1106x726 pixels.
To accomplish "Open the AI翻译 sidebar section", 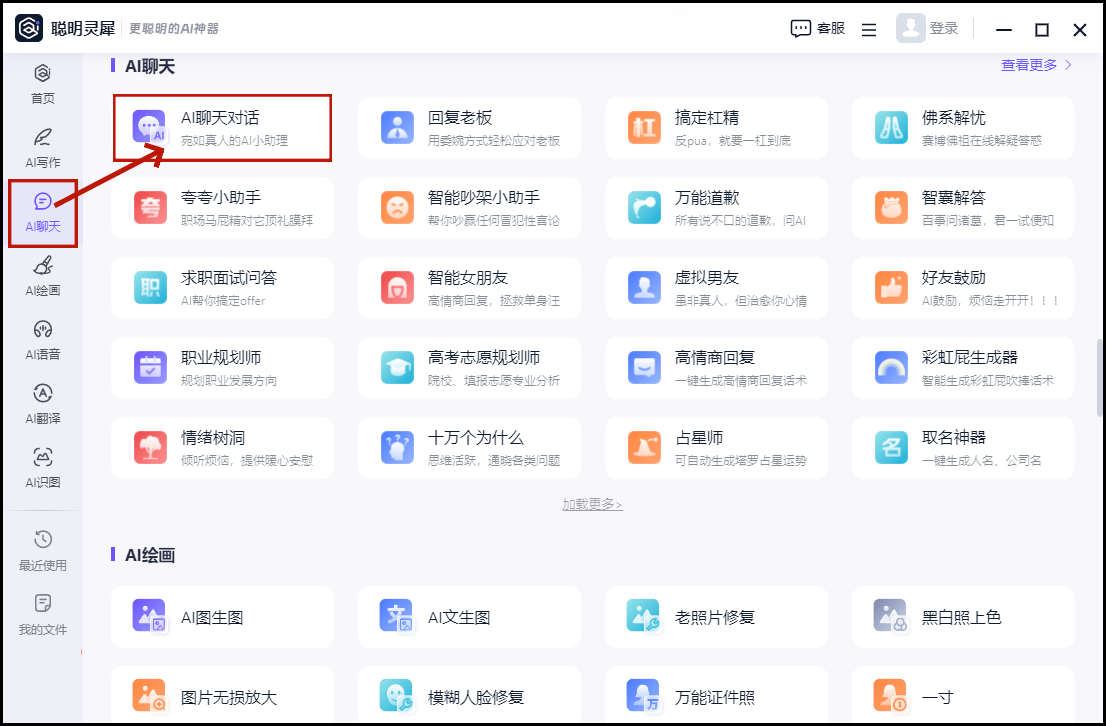I will (x=43, y=403).
